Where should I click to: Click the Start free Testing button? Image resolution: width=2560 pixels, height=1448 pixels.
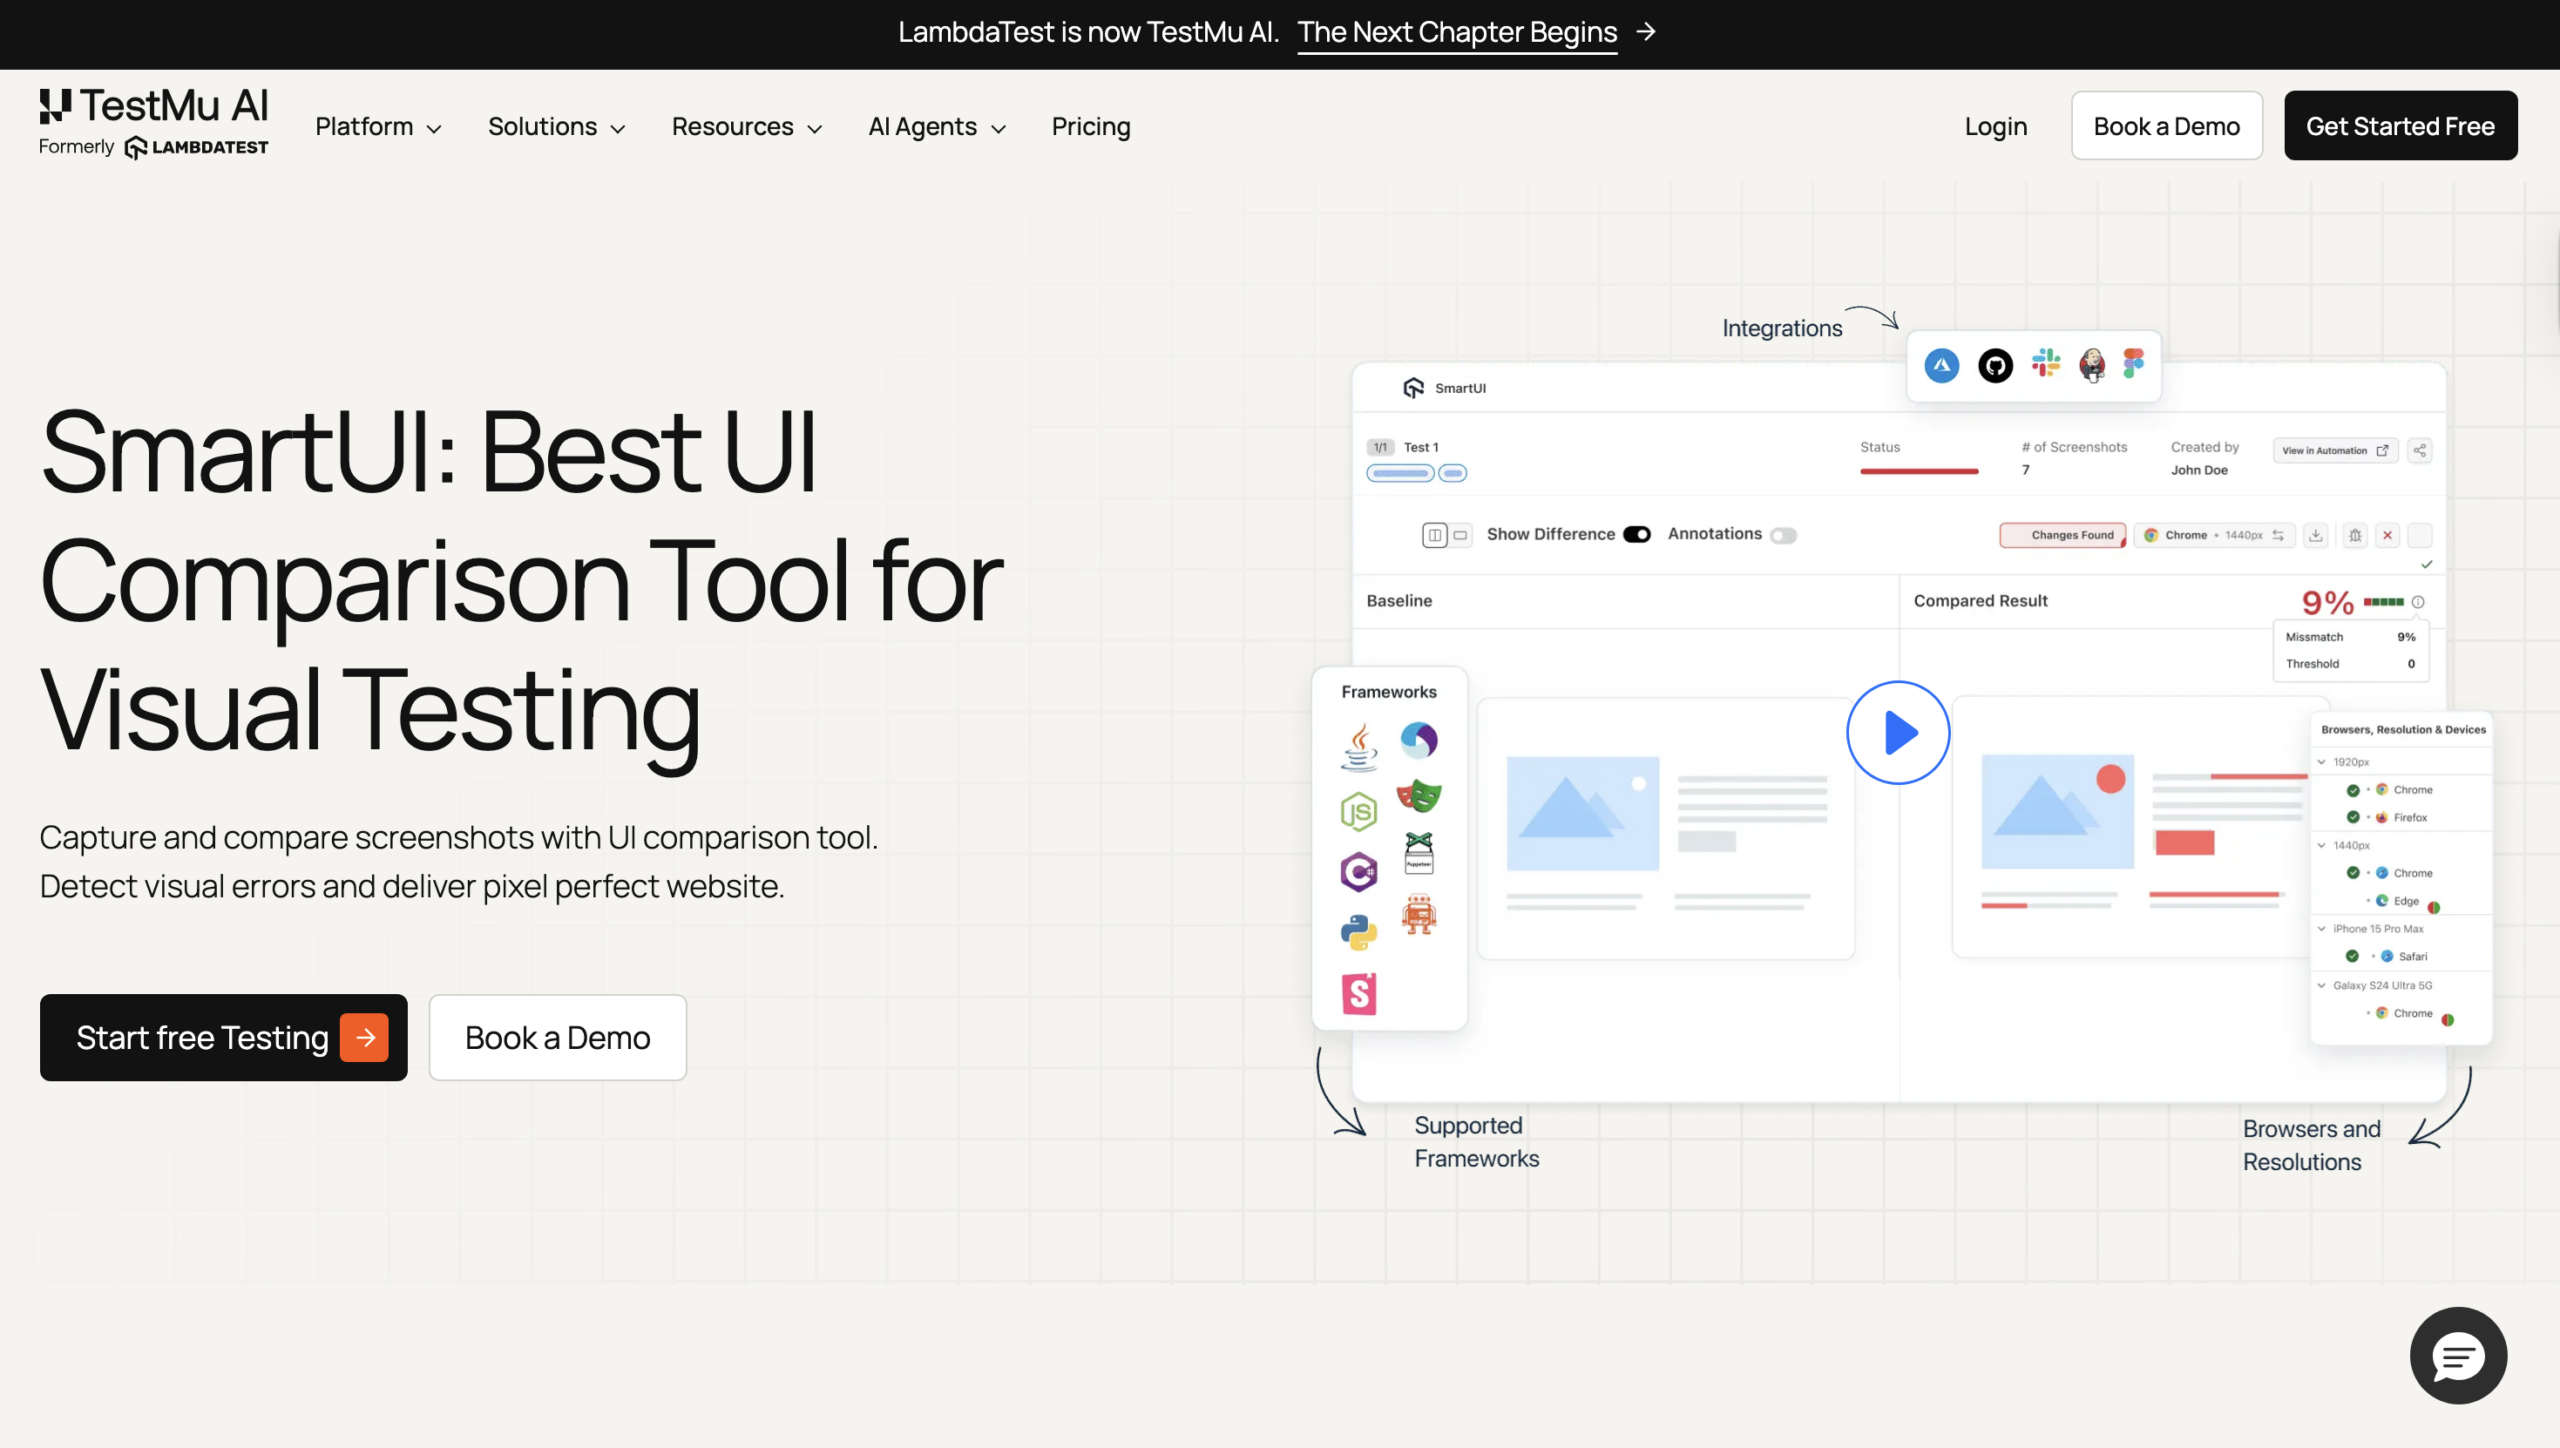point(223,1037)
